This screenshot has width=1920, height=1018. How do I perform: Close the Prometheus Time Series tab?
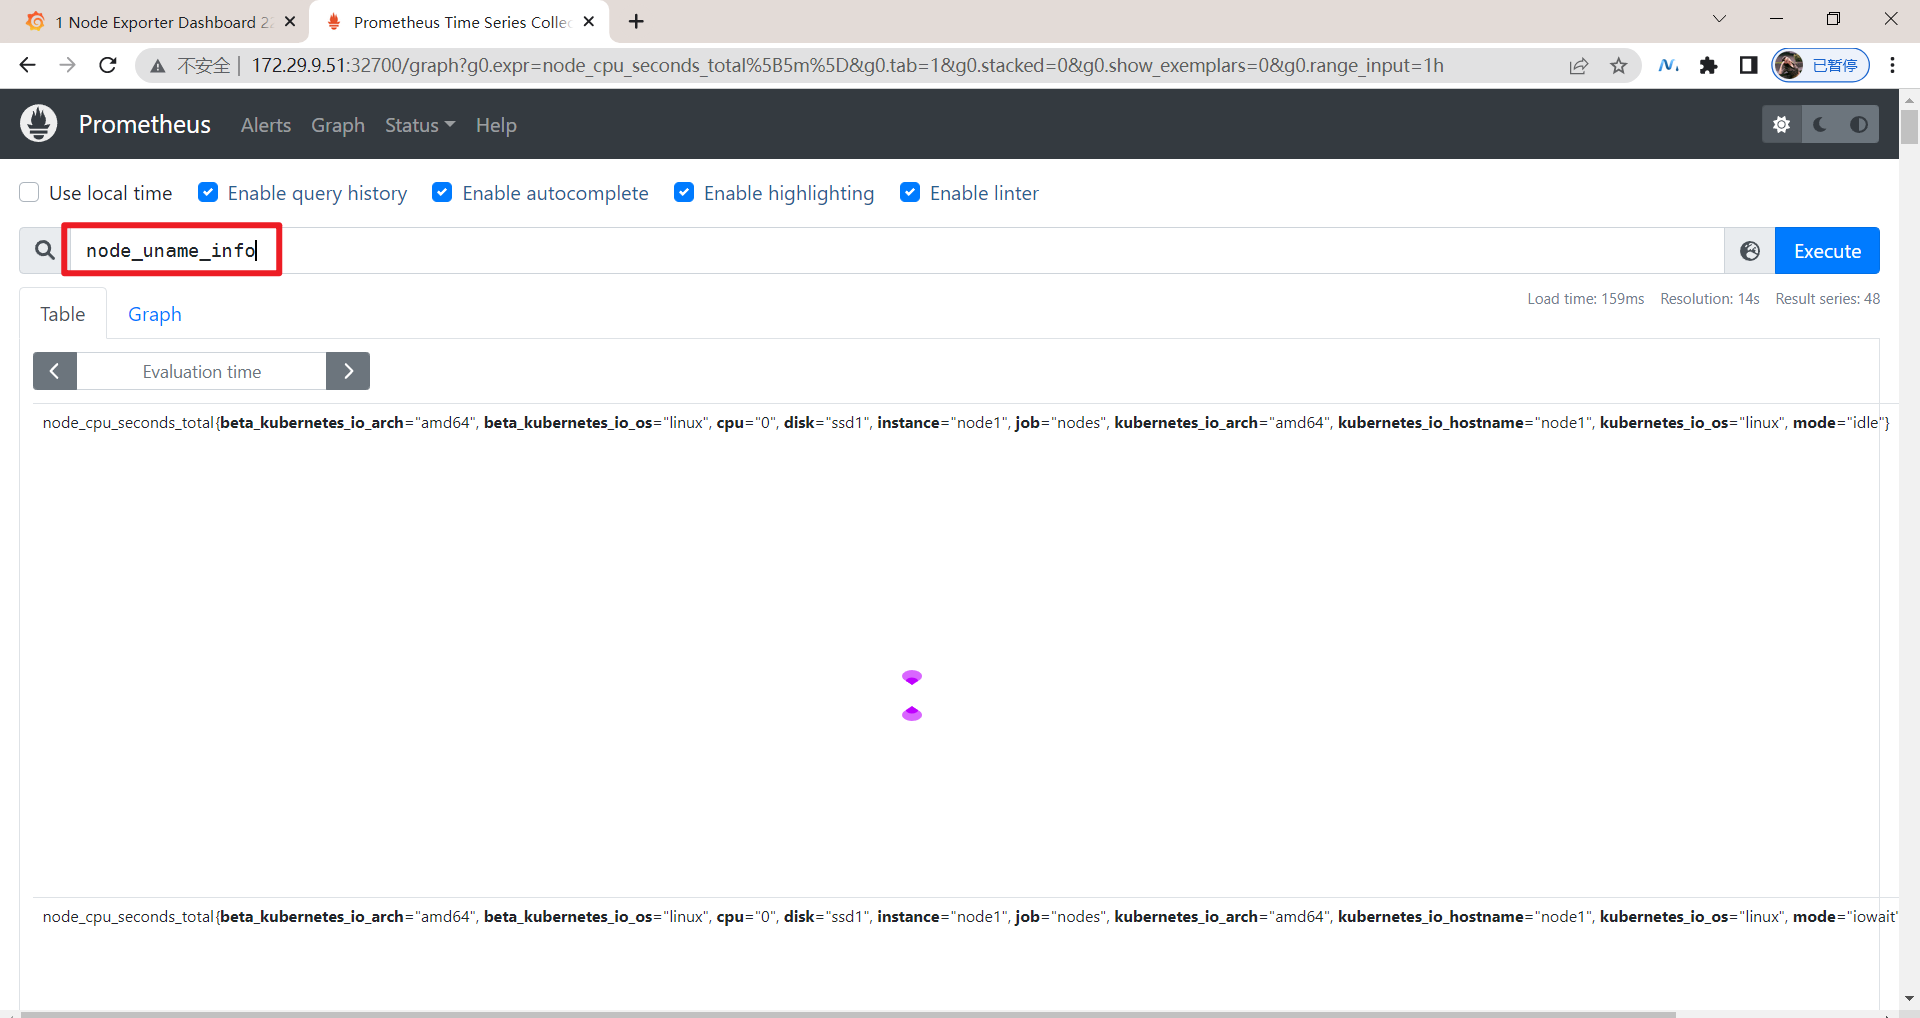589,21
